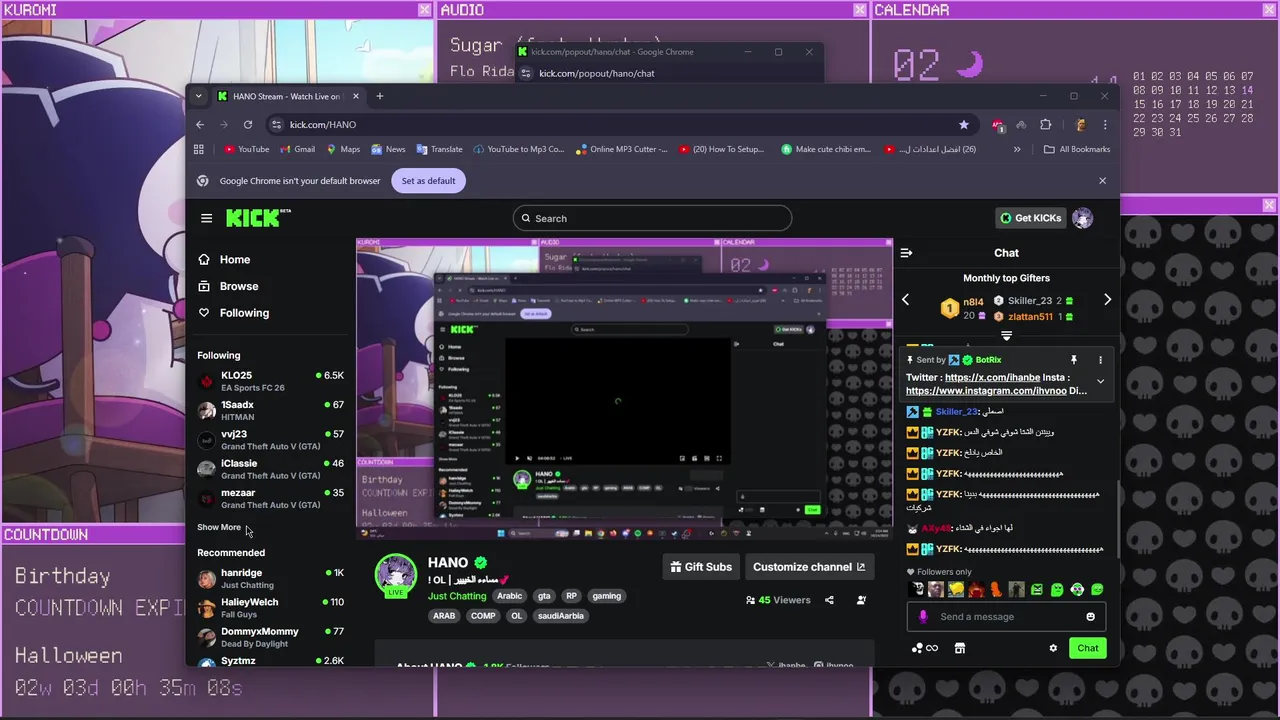
Task: Open a new Chrome tab
Action: pyautogui.click(x=380, y=96)
